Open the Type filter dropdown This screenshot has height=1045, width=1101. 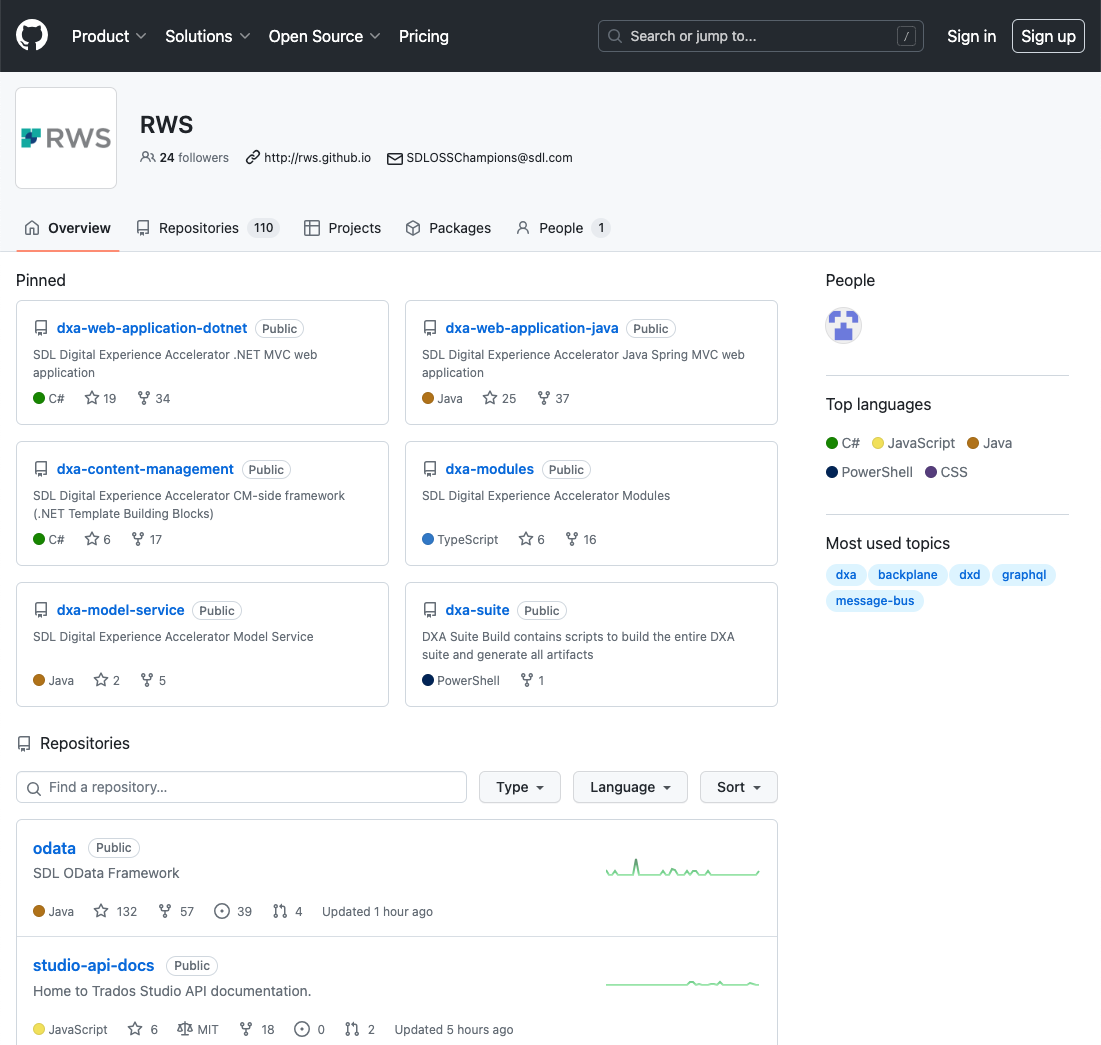click(x=520, y=787)
